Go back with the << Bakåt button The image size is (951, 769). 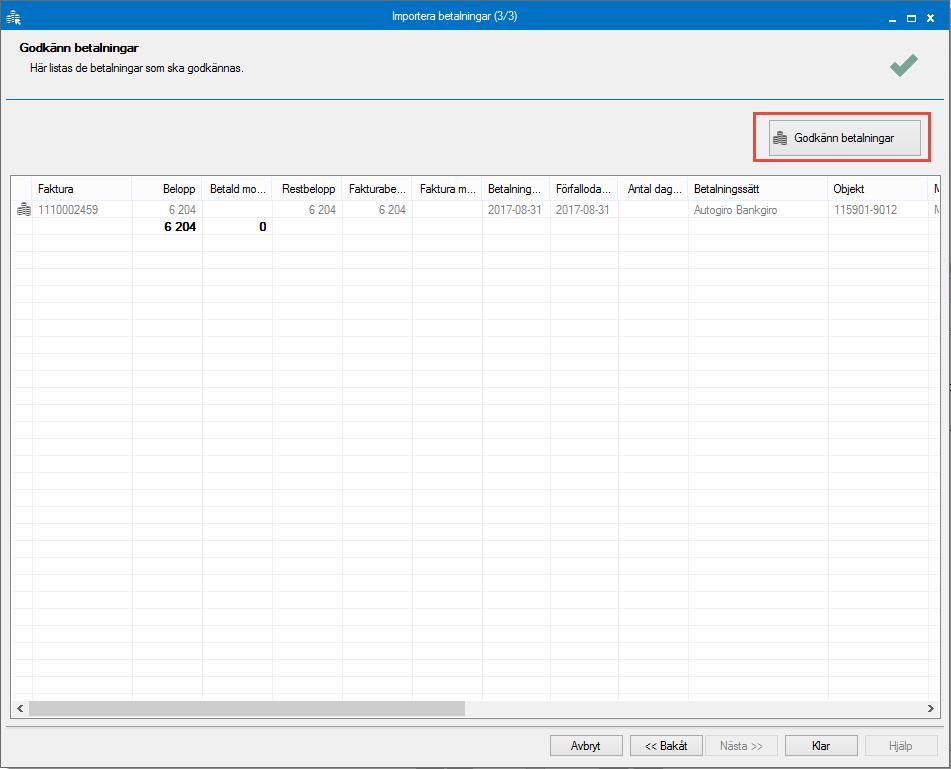pos(666,745)
